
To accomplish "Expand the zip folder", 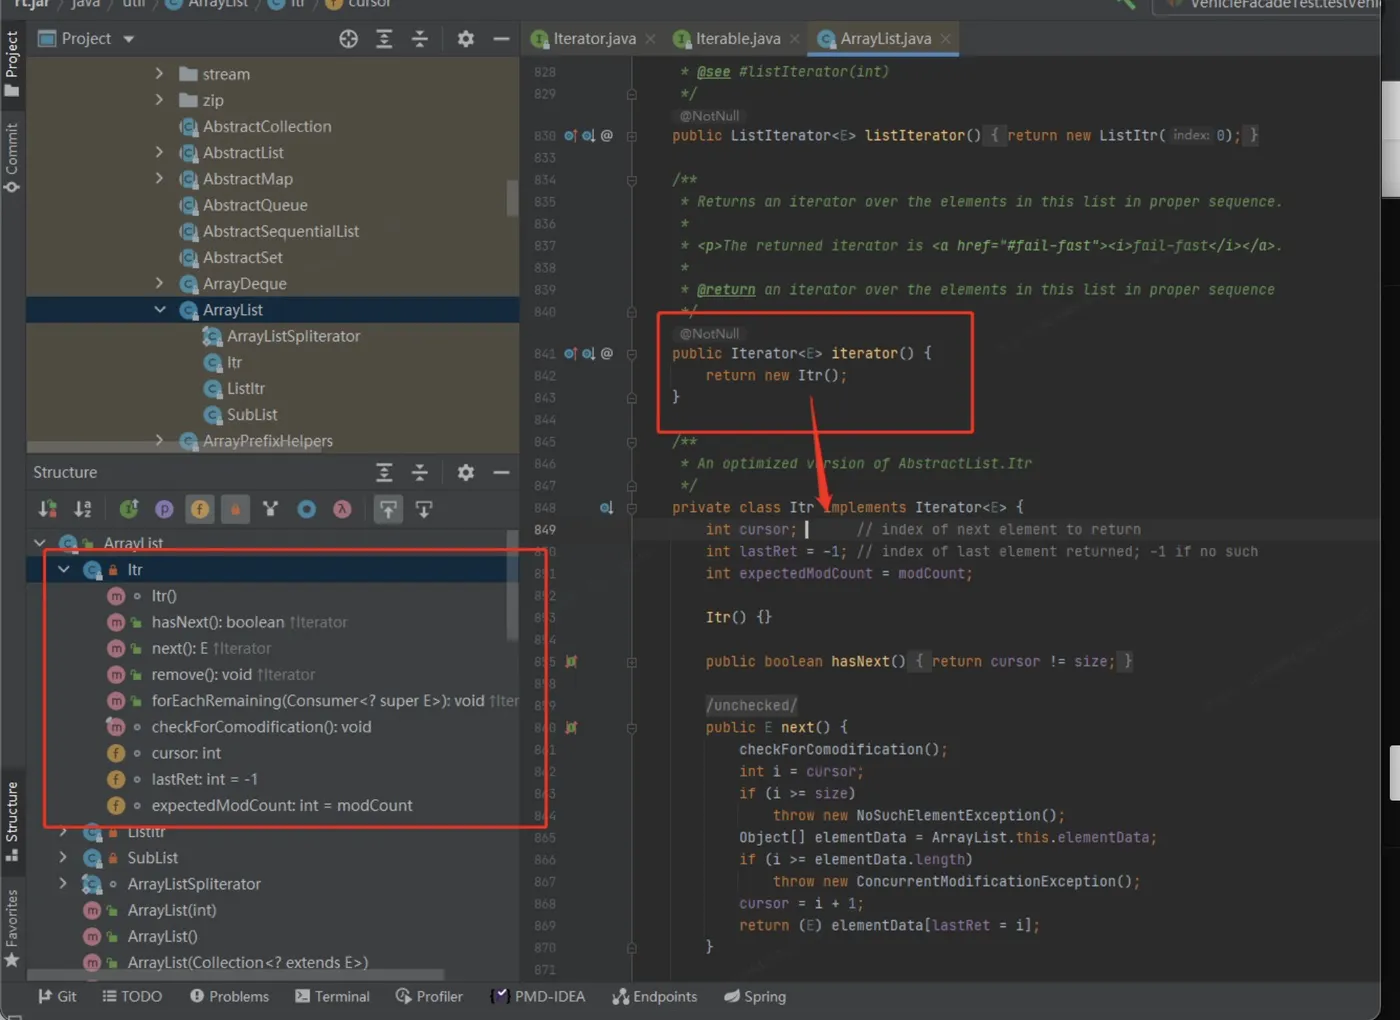I will pos(159,99).
